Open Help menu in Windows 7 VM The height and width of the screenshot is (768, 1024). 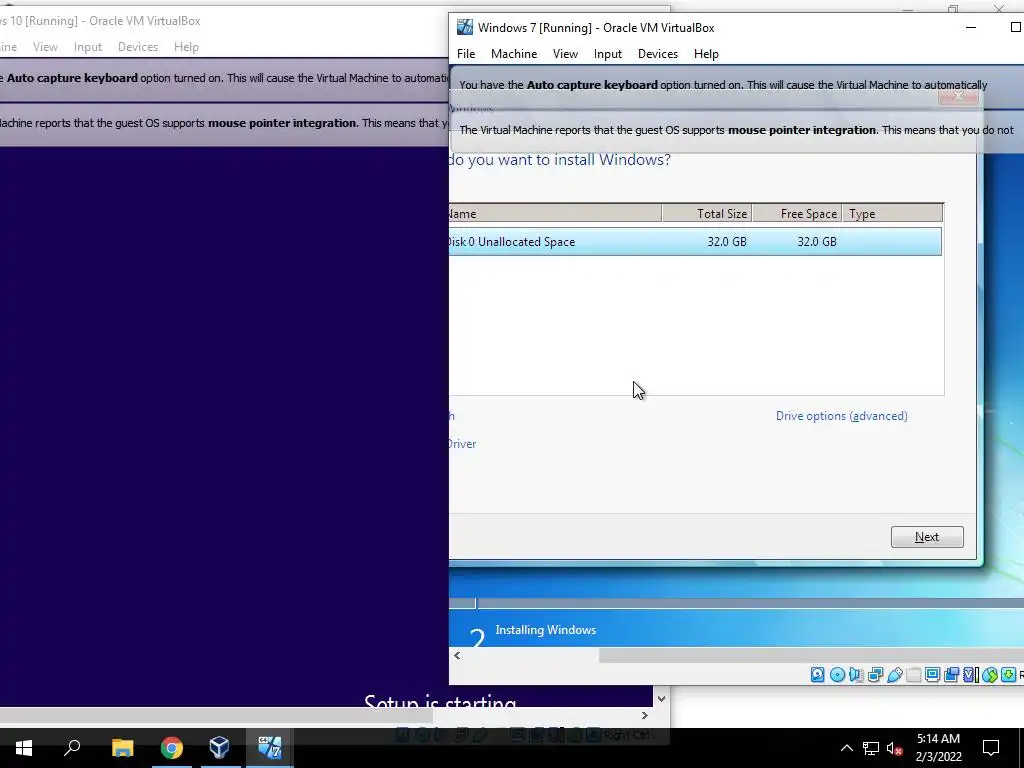[x=706, y=54]
